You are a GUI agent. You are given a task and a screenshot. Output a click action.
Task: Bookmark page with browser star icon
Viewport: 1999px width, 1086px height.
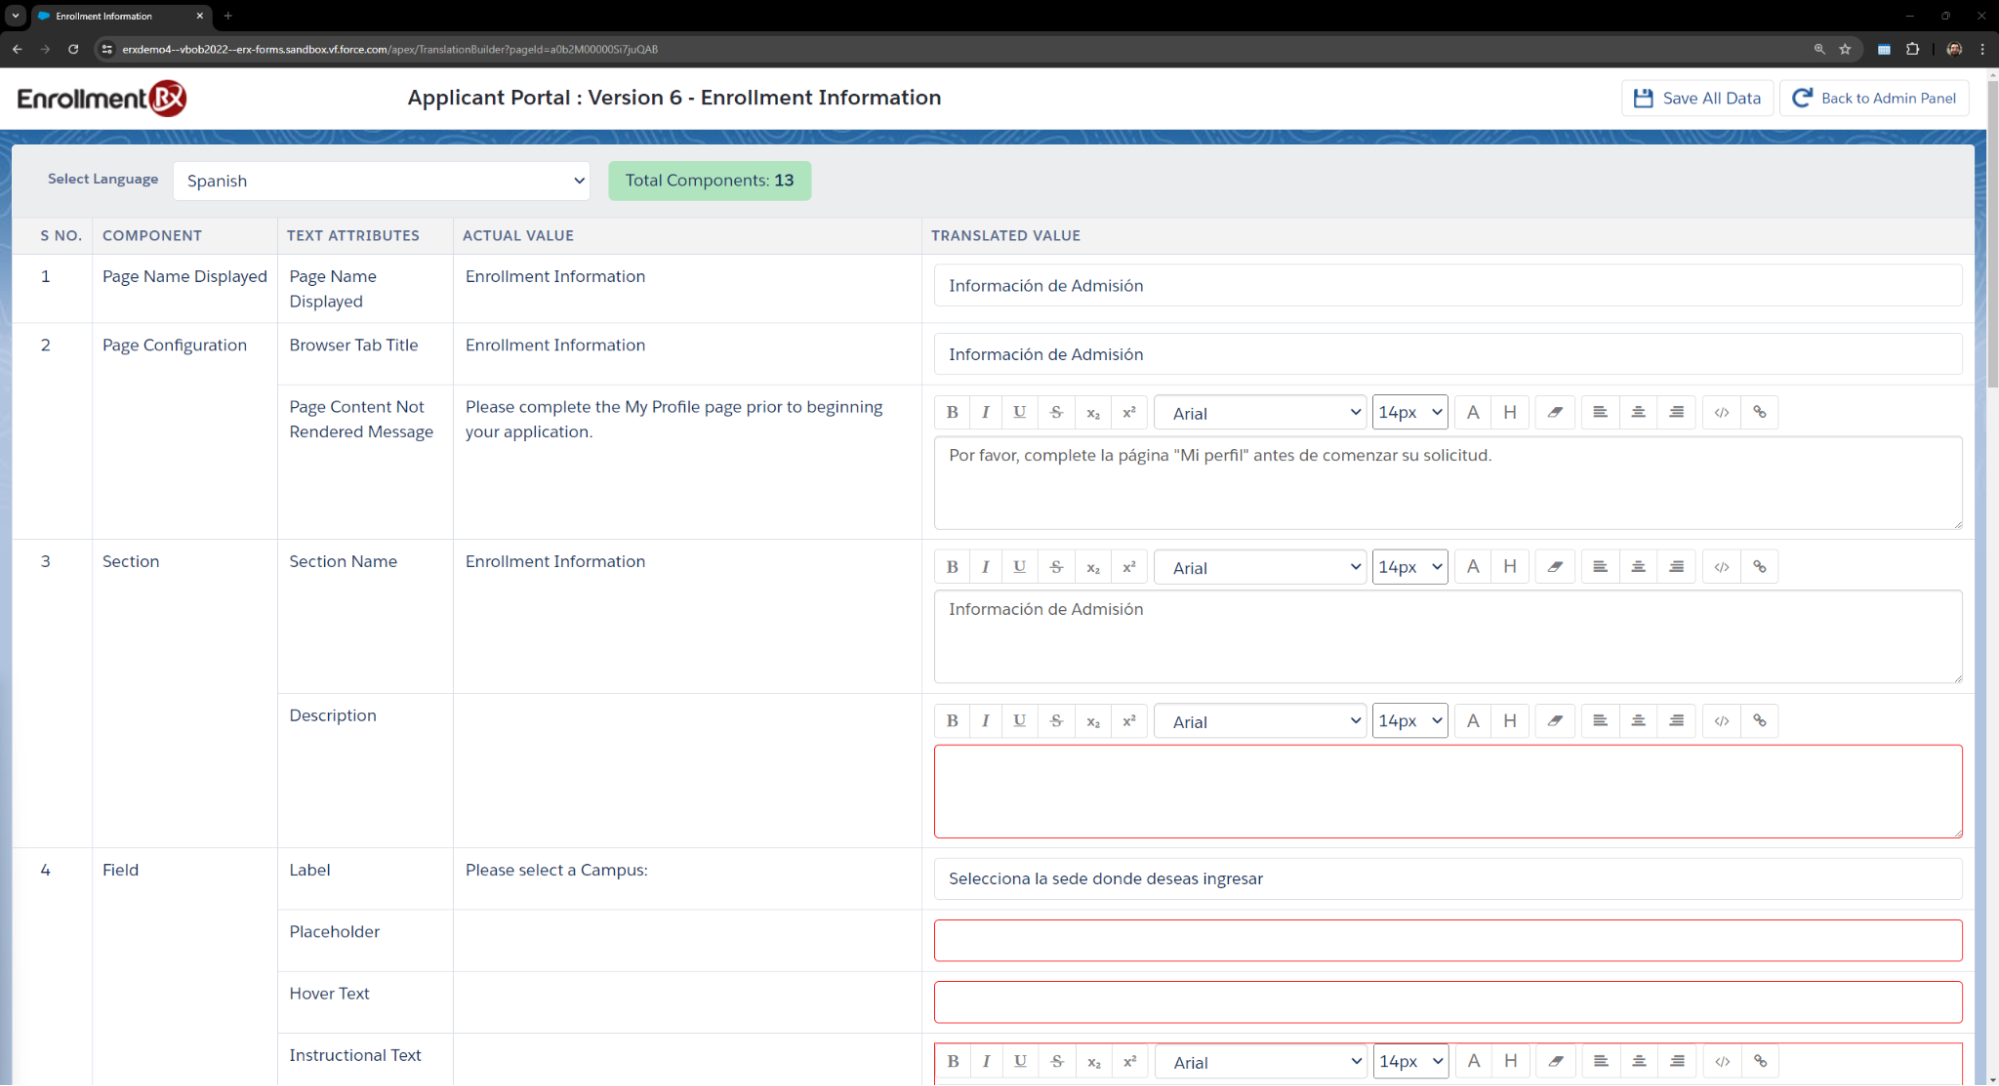tap(1845, 49)
